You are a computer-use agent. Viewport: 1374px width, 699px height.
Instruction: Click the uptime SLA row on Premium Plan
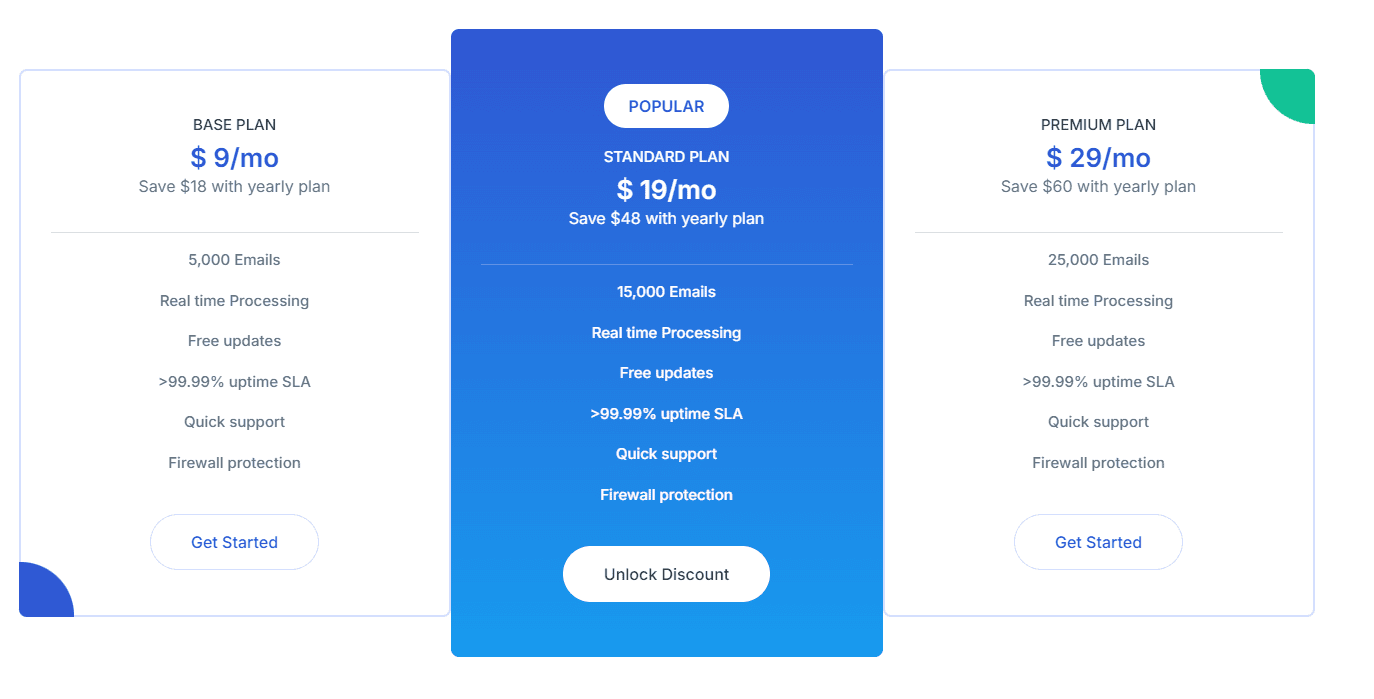click(x=1098, y=381)
